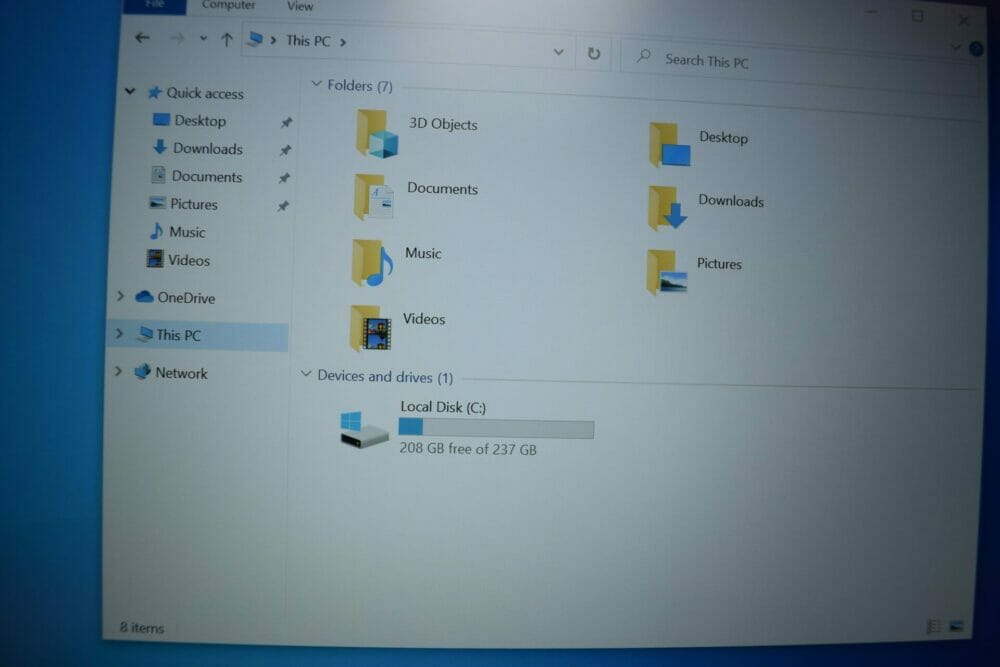Click the Network icon in sidebar
This screenshot has width=1000, height=667.
(x=142, y=371)
